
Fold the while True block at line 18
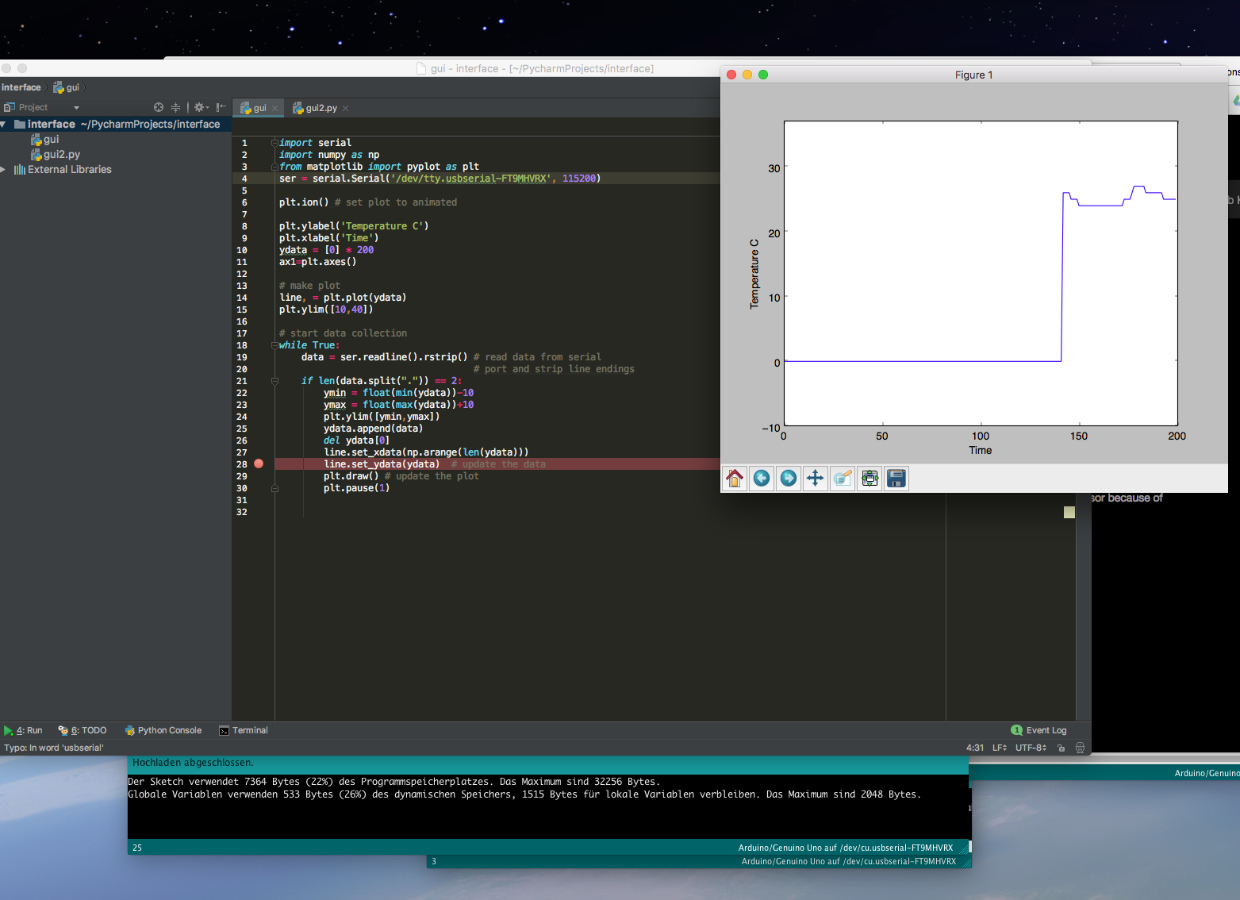[274, 345]
